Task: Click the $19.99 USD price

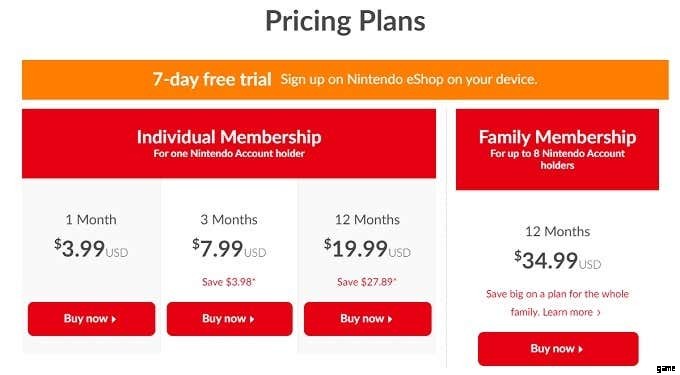Action: (367, 249)
